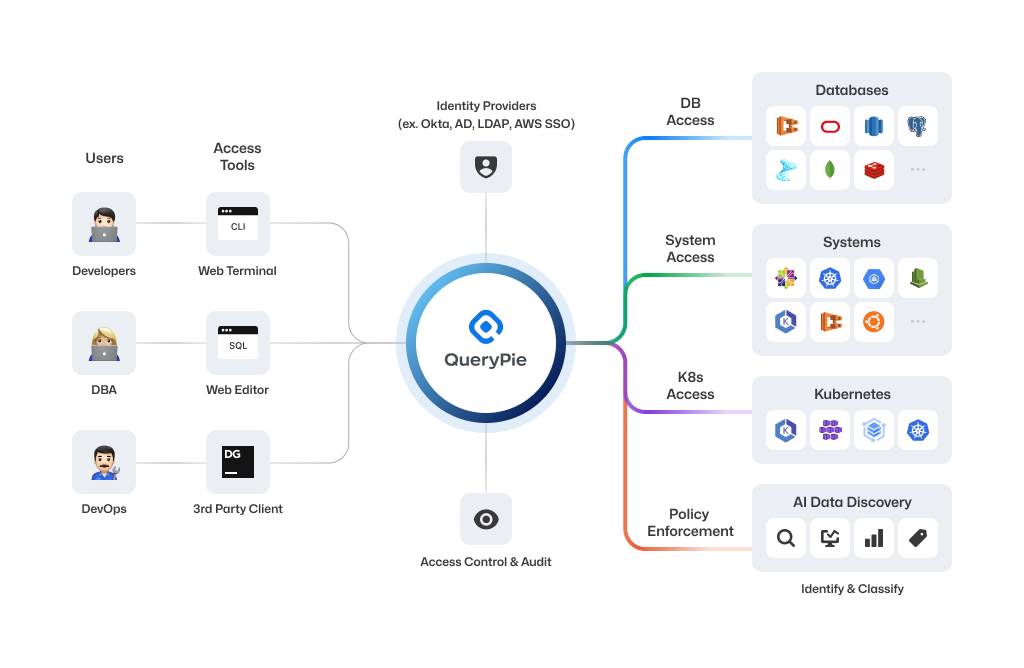
Task: Click the Oracle icon in Databases
Action: pyautogui.click(x=830, y=127)
